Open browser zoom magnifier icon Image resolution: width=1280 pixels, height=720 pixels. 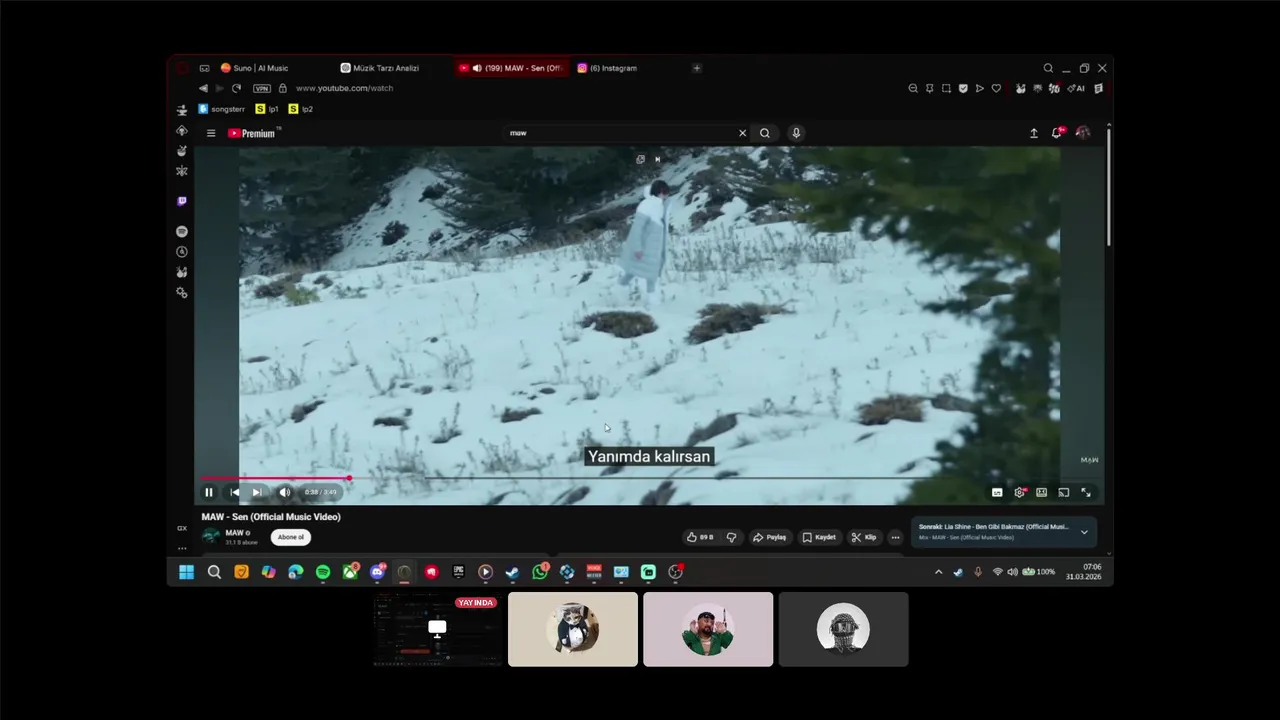pyautogui.click(x=913, y=88)
